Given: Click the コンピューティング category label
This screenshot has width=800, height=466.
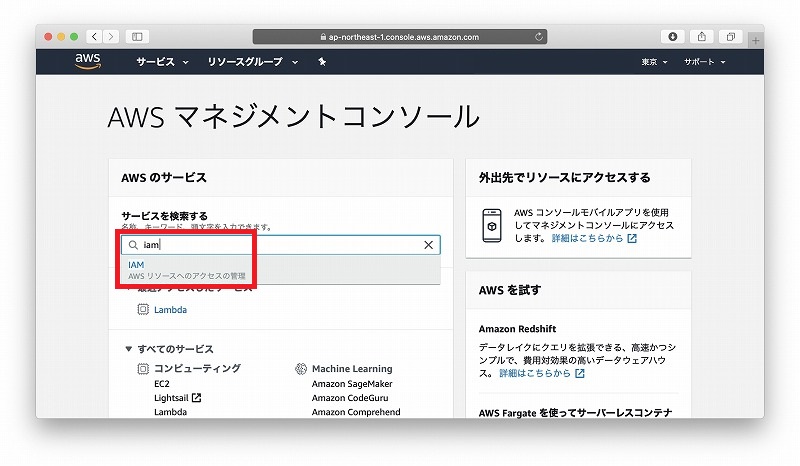Looking at the screenshot, I should (197, 369).
